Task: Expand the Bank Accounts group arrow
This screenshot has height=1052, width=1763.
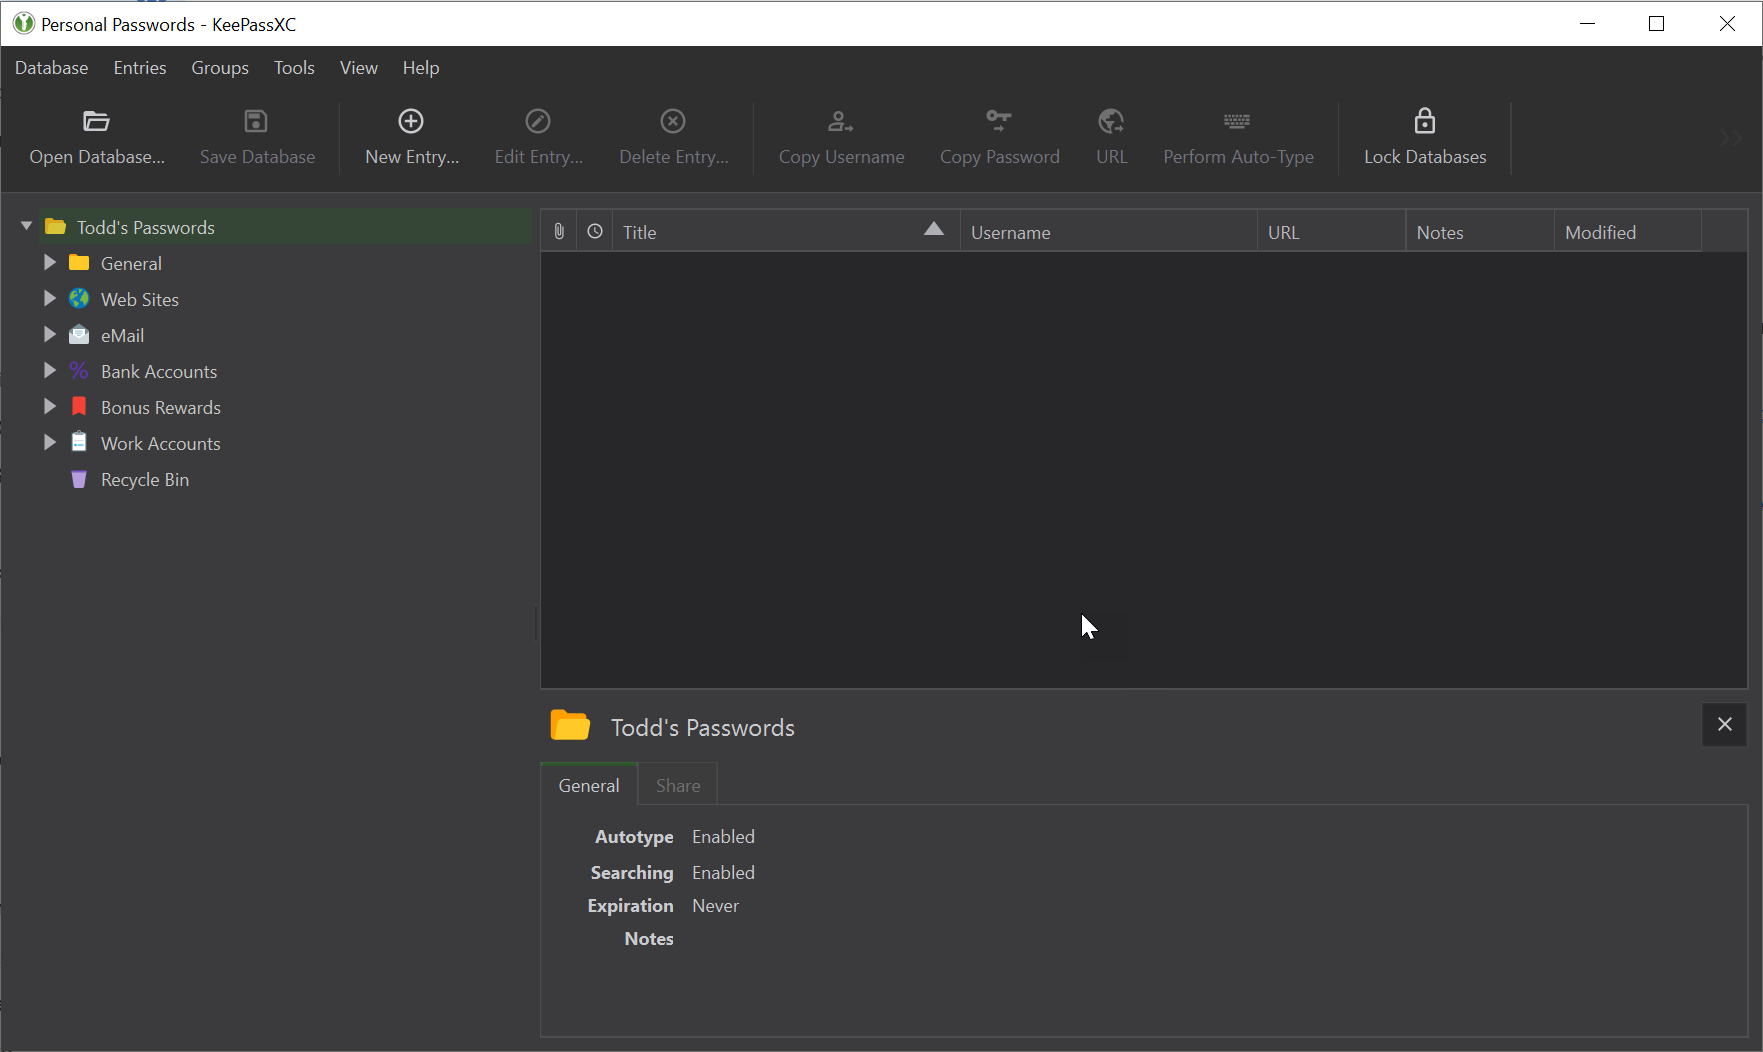Action: (49, 370)
